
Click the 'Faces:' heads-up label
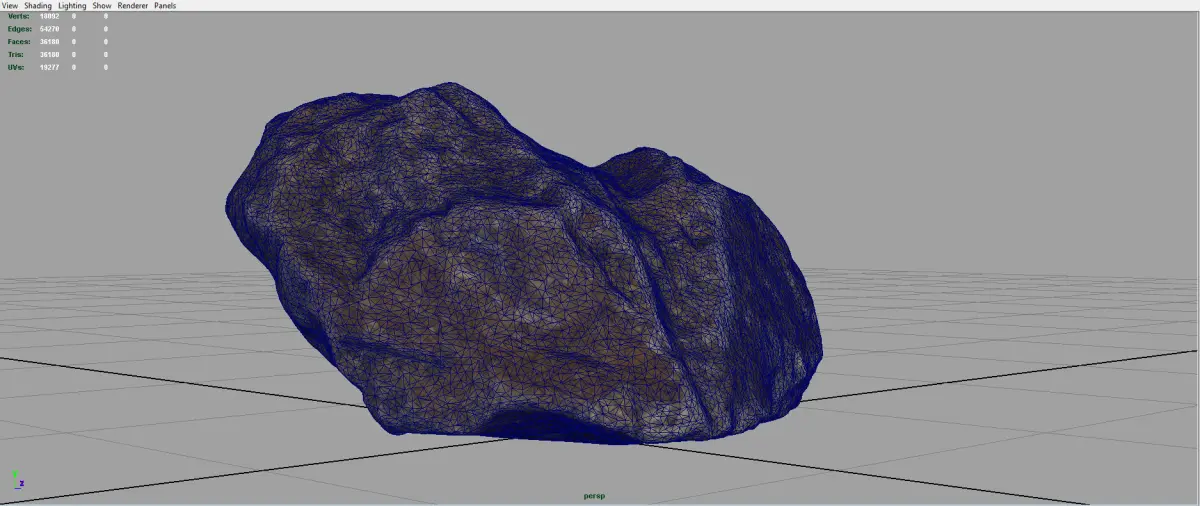tap(19, 42)
